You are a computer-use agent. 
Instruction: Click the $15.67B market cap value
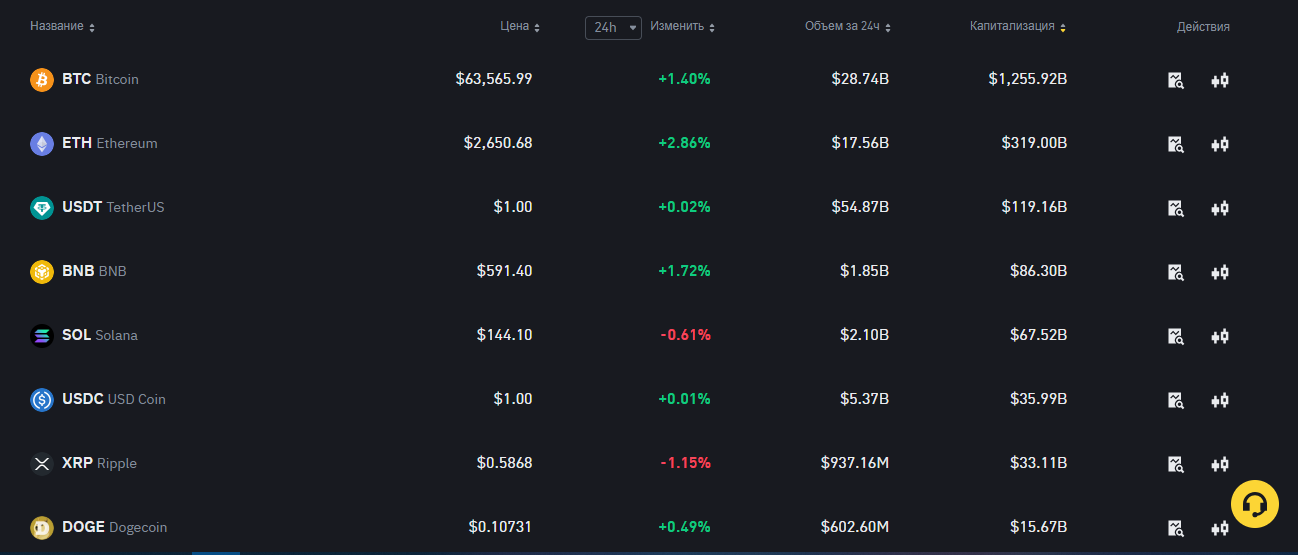tap(1039, 527)
